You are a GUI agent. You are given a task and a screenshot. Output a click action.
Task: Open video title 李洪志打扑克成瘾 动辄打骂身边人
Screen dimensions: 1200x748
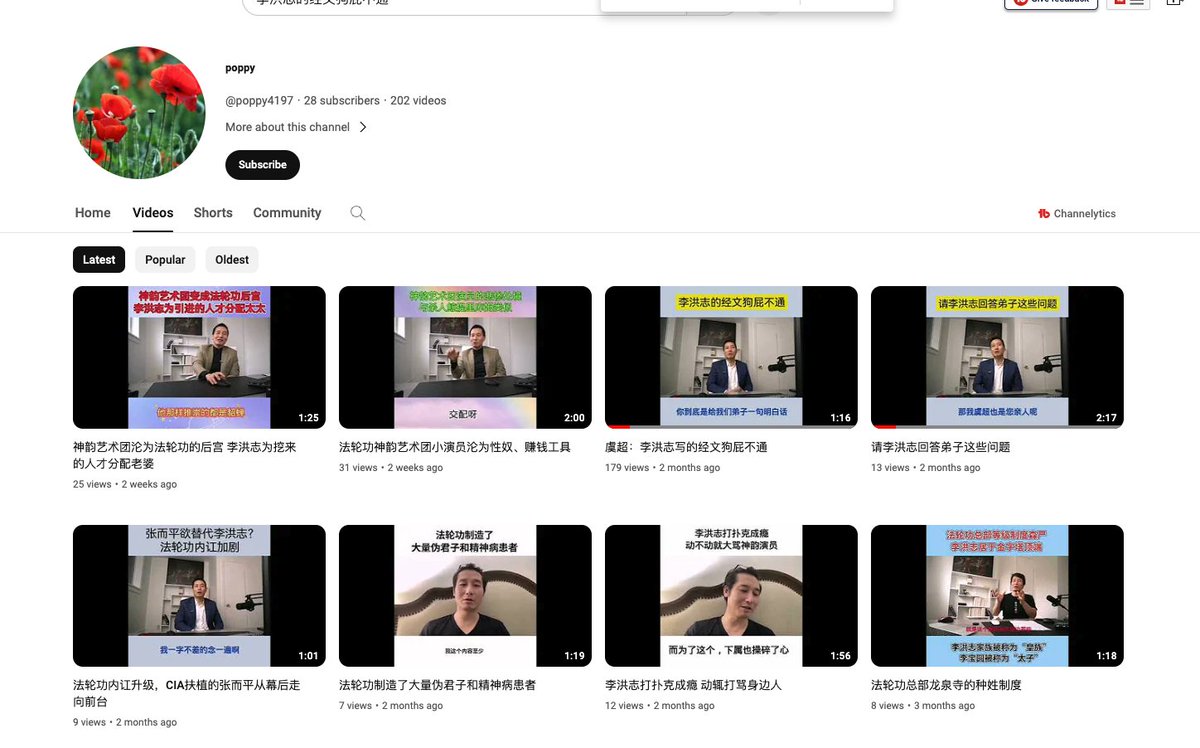694,685
